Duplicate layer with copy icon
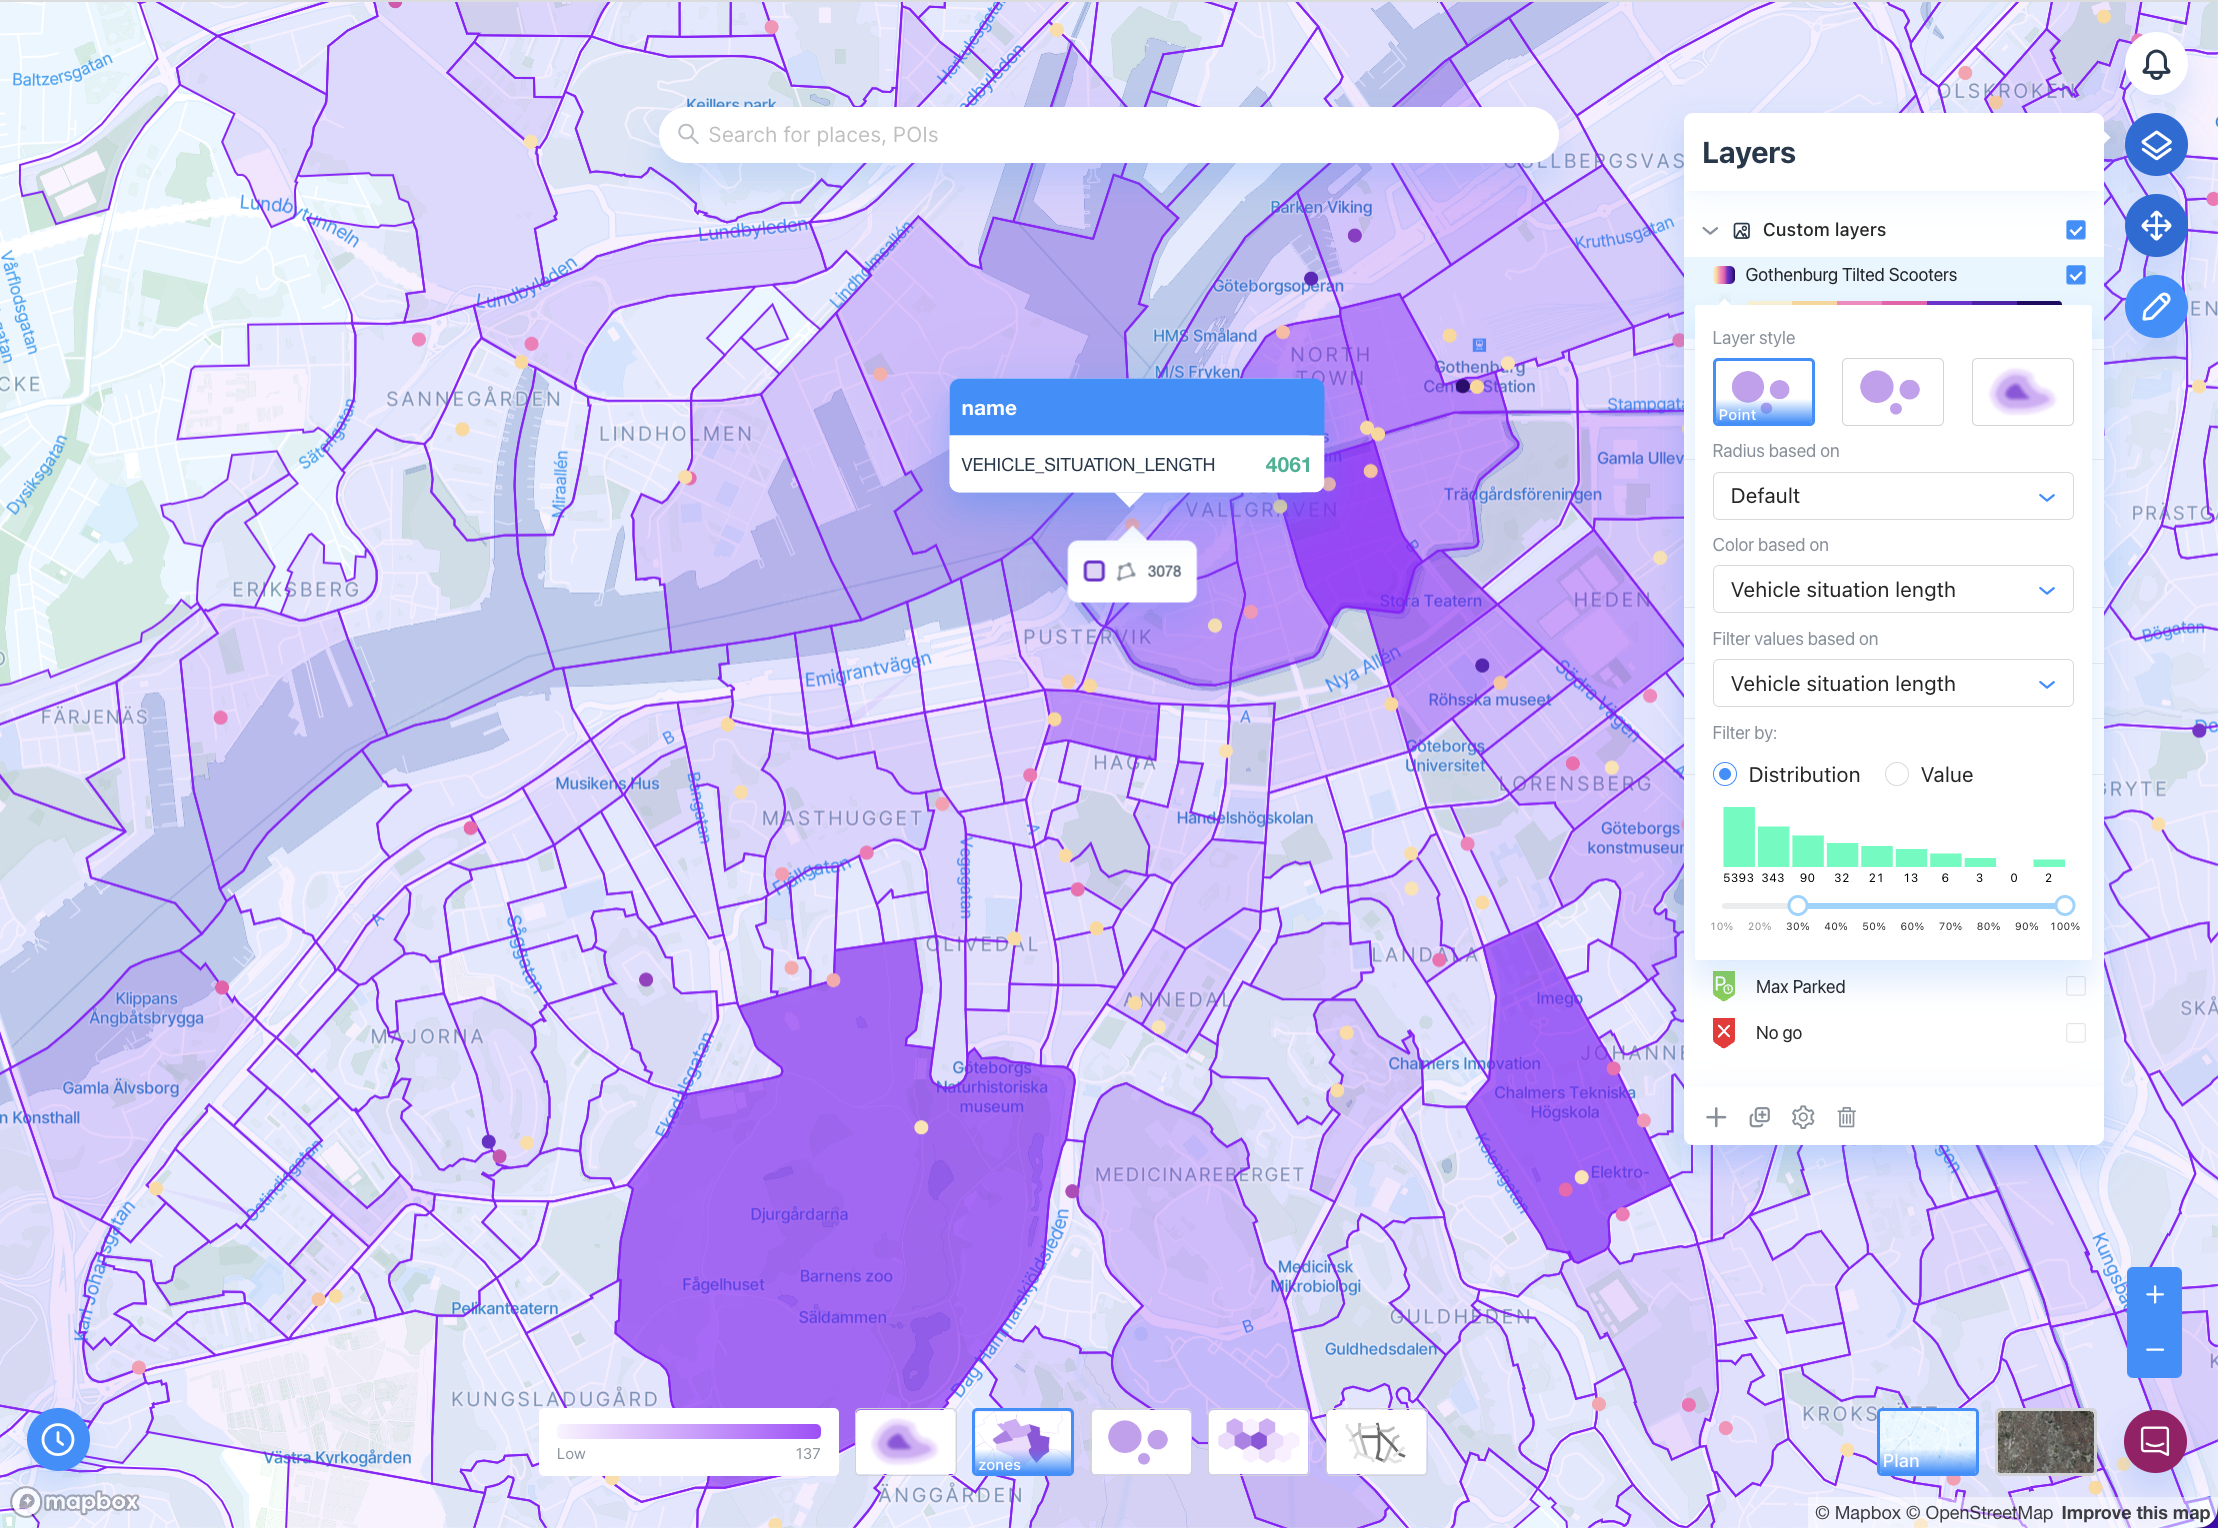 1759,1117
